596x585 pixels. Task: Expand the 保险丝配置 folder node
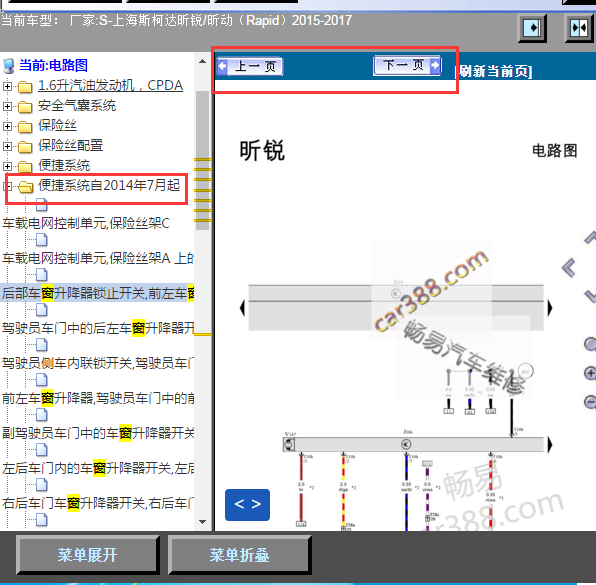7,146
